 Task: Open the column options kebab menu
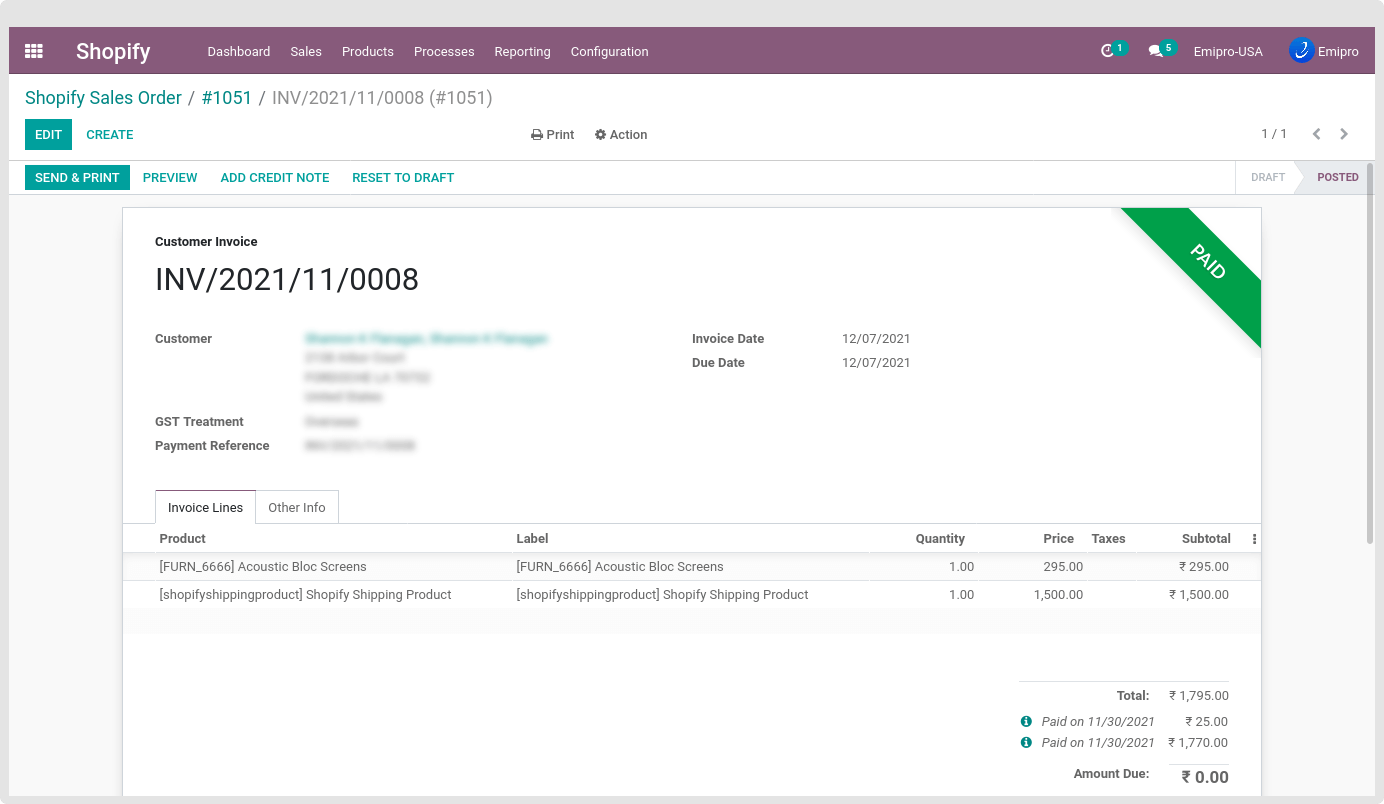pyautogui.click(x=1254, y=539)
